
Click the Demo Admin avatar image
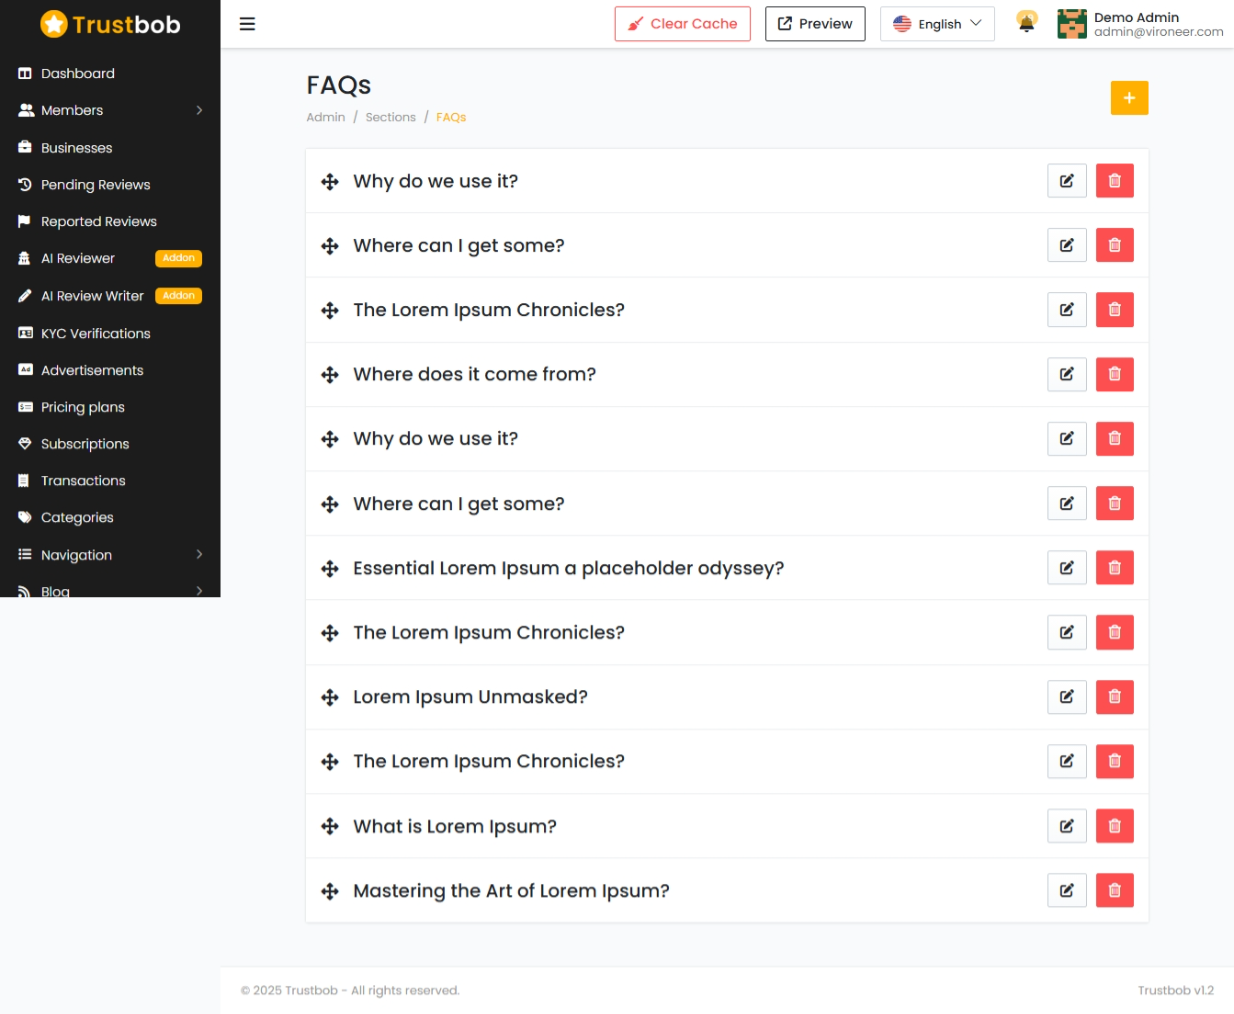1072,24
